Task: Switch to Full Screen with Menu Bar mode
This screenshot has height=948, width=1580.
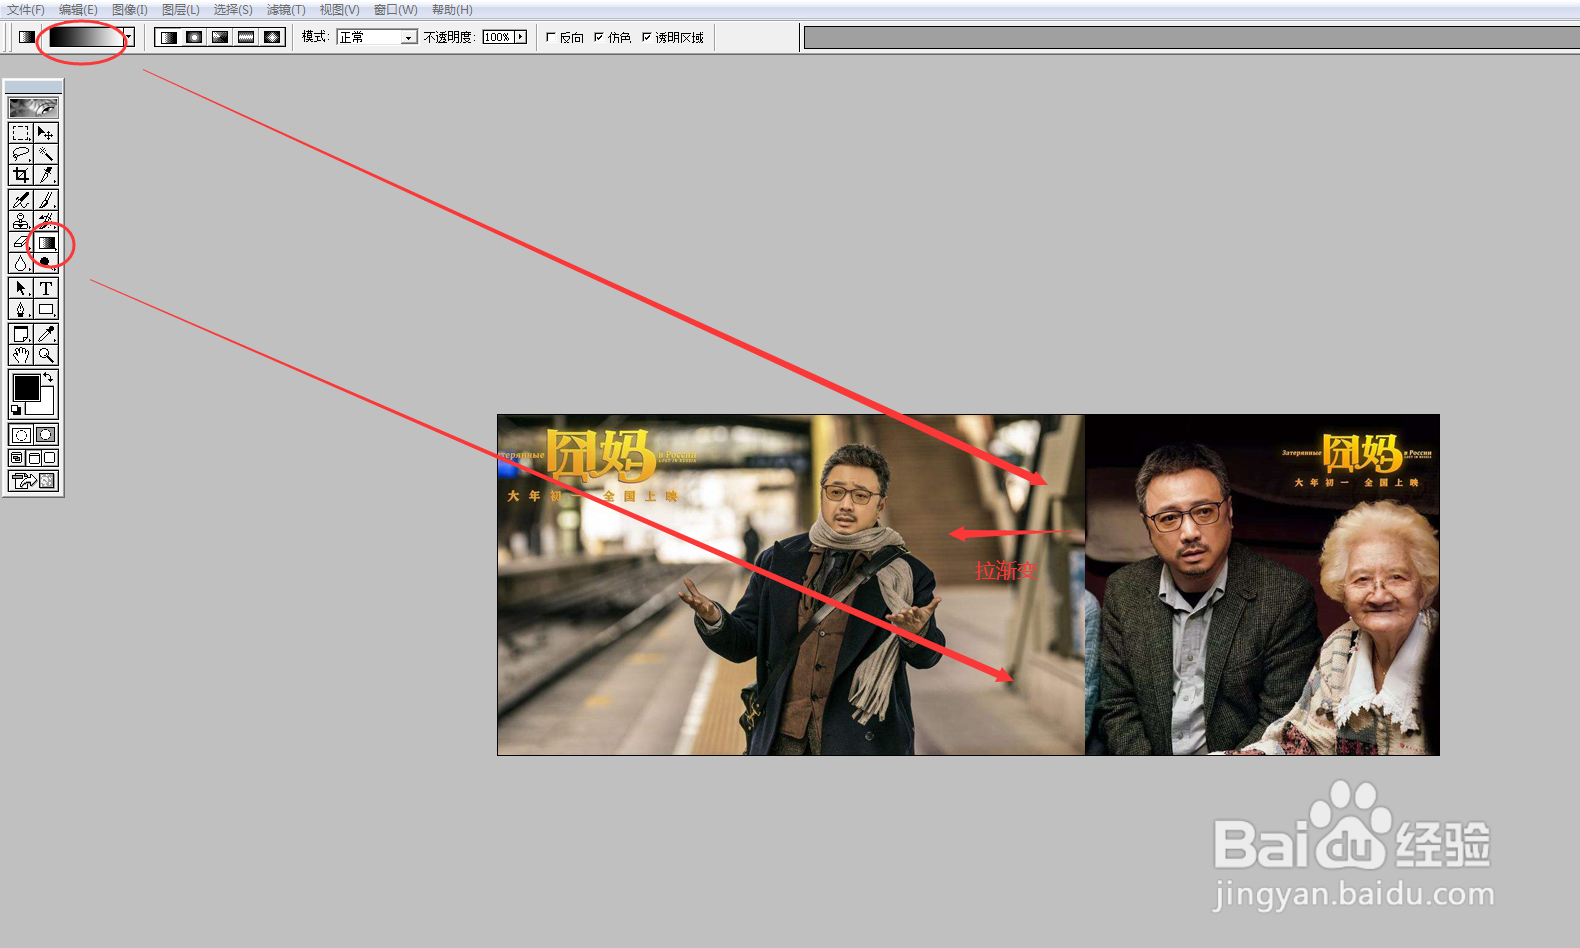Action: 33,458
